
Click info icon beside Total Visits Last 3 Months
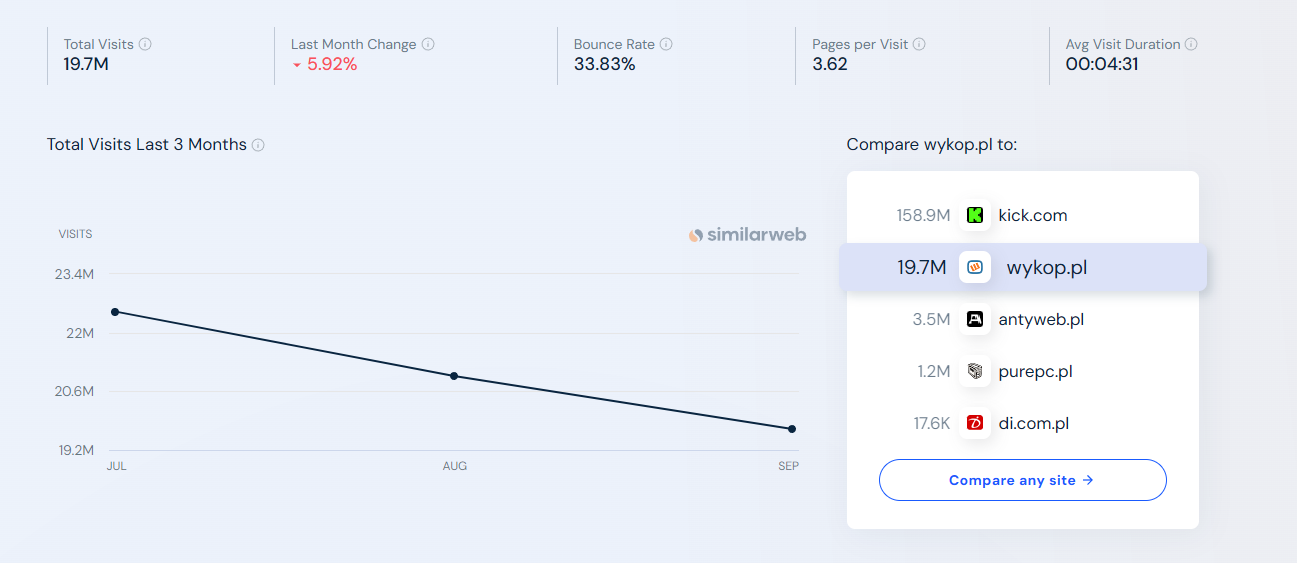[x=258, y=145]
